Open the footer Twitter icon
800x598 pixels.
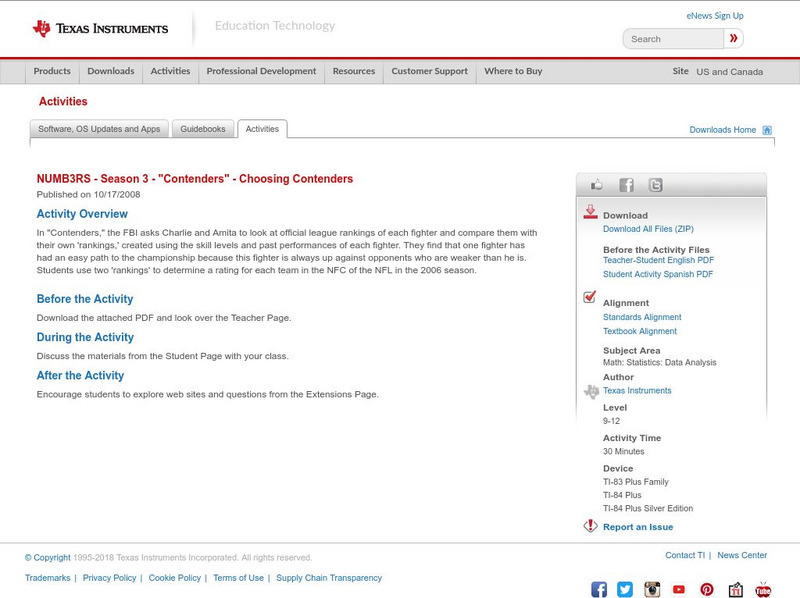coord(625,589)
